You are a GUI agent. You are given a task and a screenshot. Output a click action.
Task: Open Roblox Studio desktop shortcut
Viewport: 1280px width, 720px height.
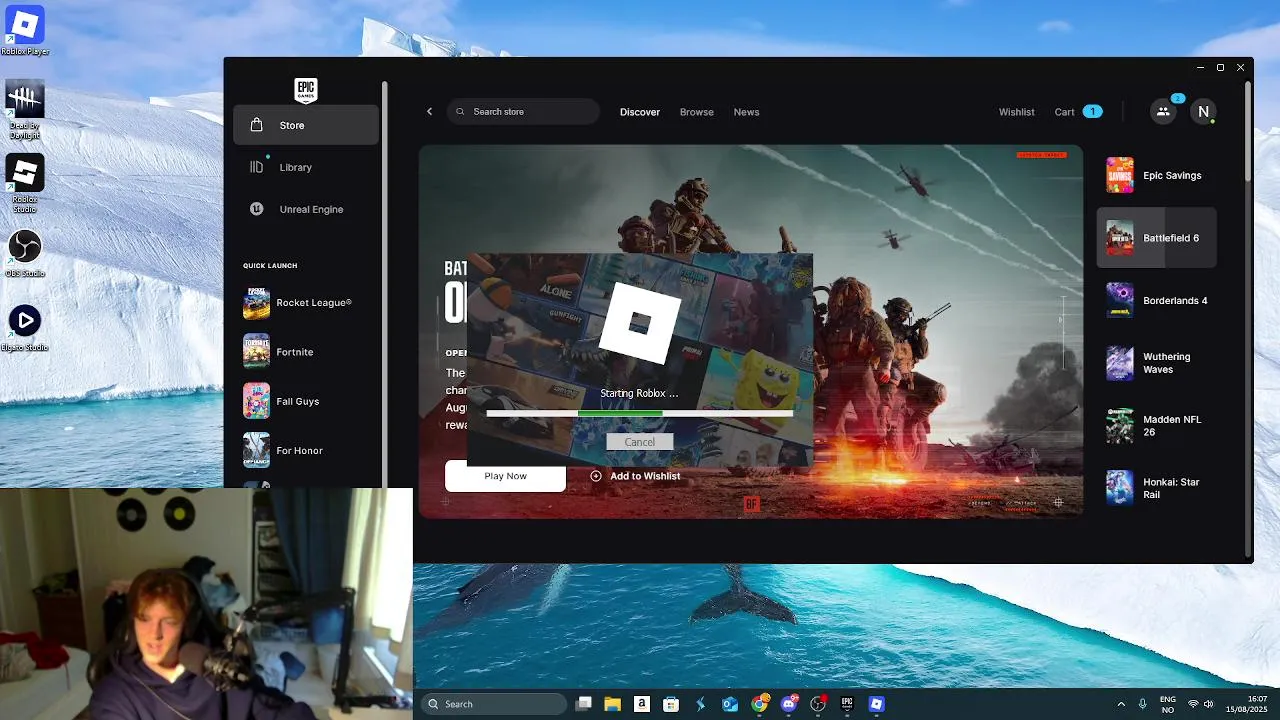pyautogui.click(x=25, y=184)
